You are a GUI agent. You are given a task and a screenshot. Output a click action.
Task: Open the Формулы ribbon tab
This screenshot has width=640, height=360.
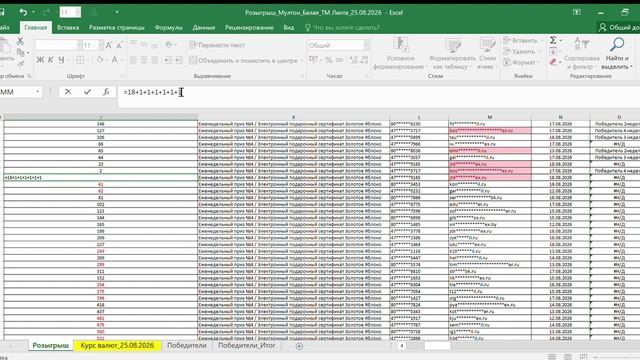click(168, 27)
